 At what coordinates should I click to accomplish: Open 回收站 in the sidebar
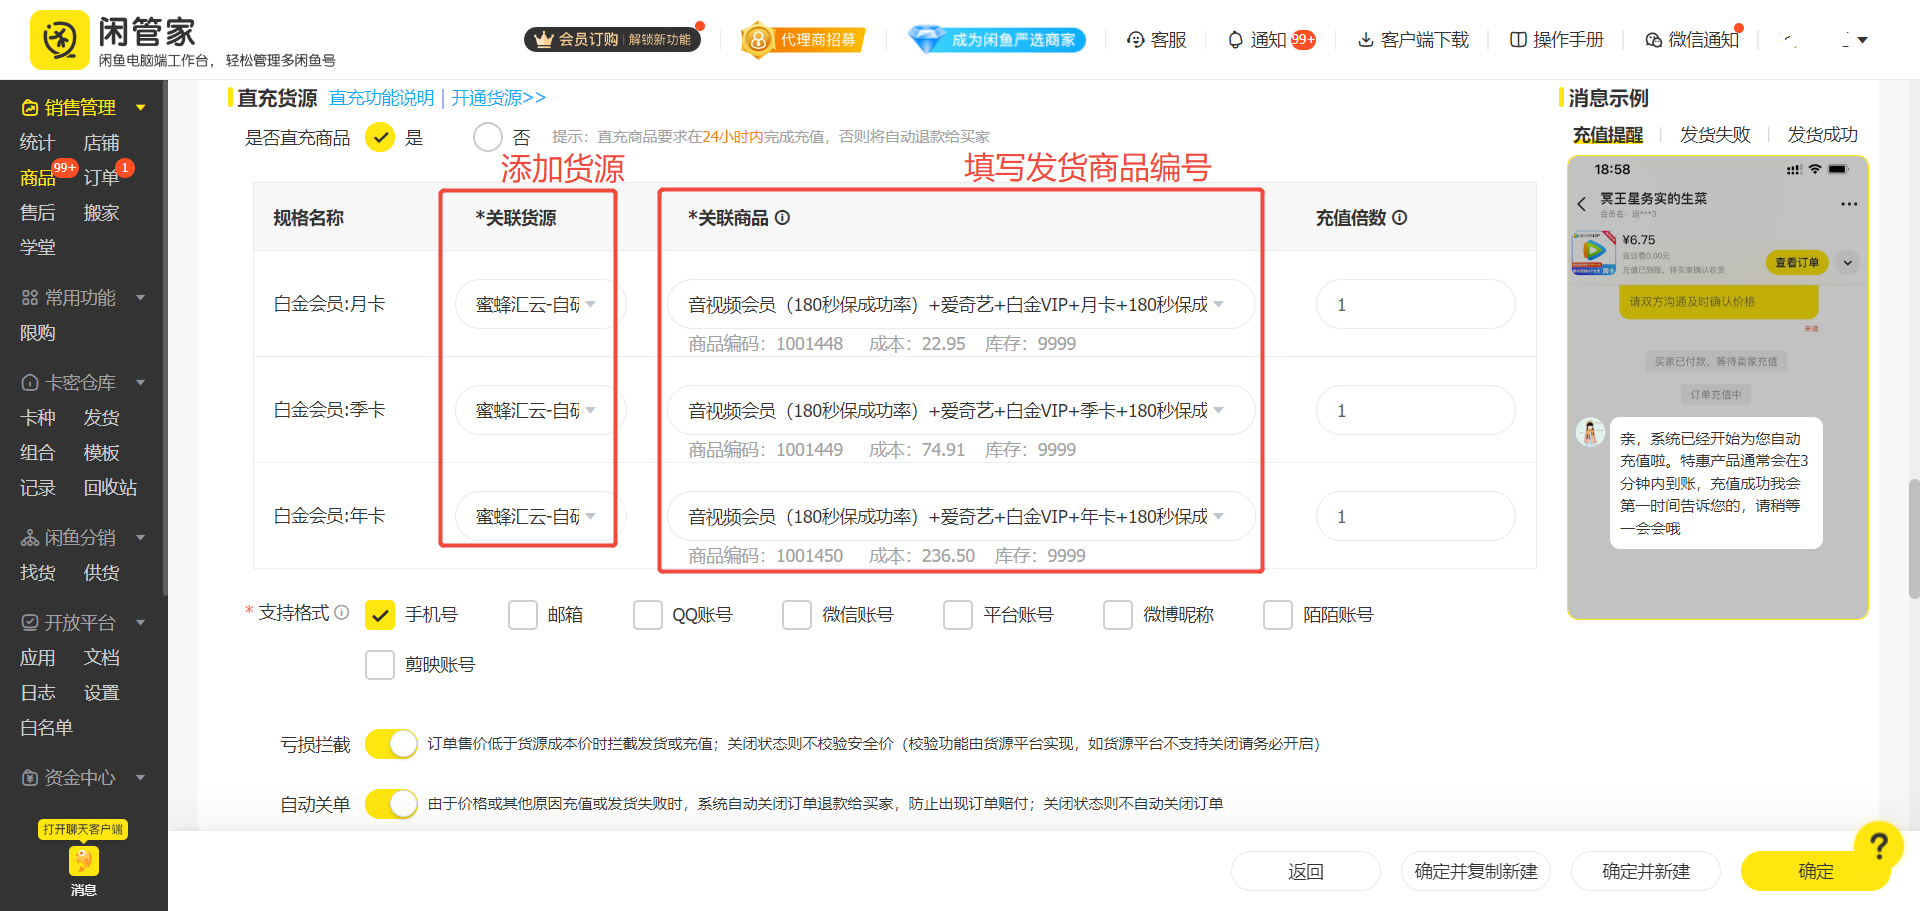point(110,488)
